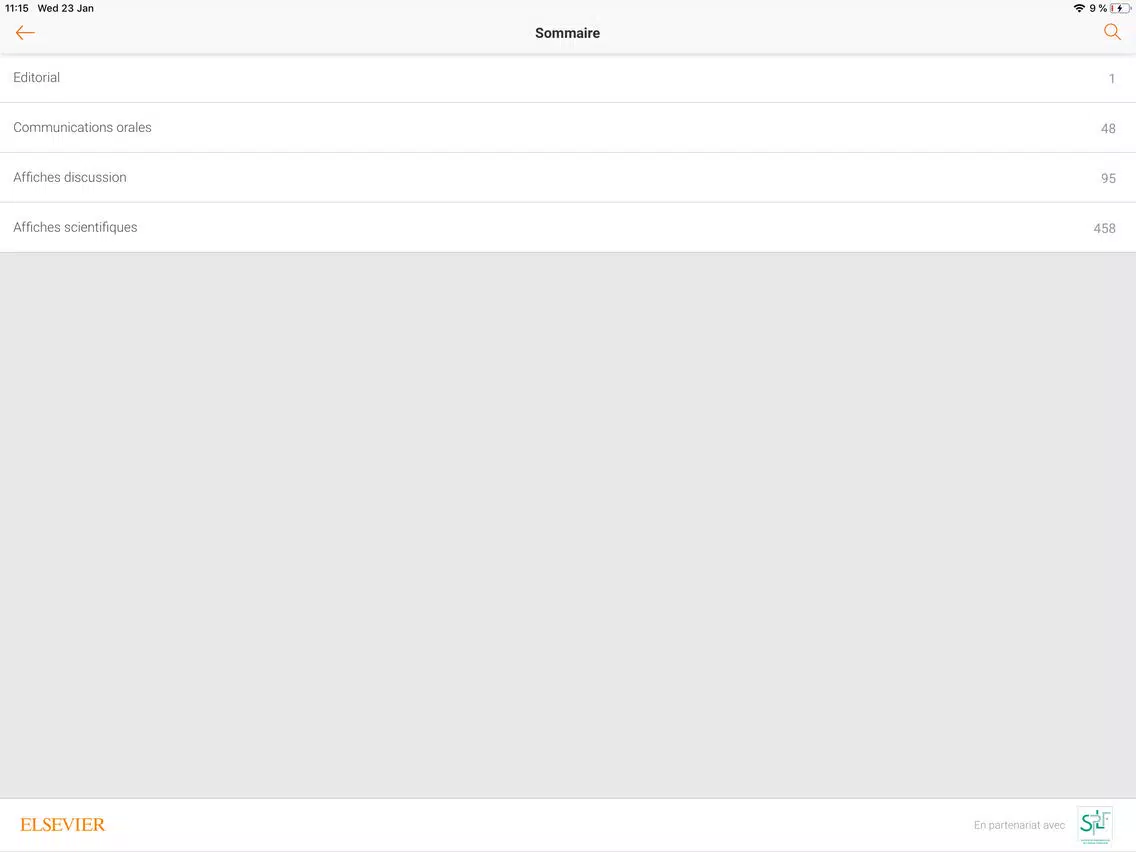
Task: Open the Editorial section
Action: click(568, 78)
